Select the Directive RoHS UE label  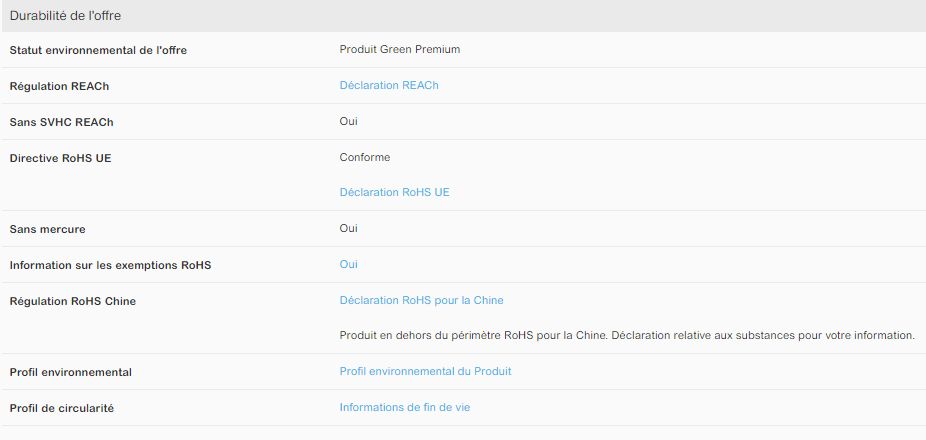pyautogui.click(x=60, y=158)
